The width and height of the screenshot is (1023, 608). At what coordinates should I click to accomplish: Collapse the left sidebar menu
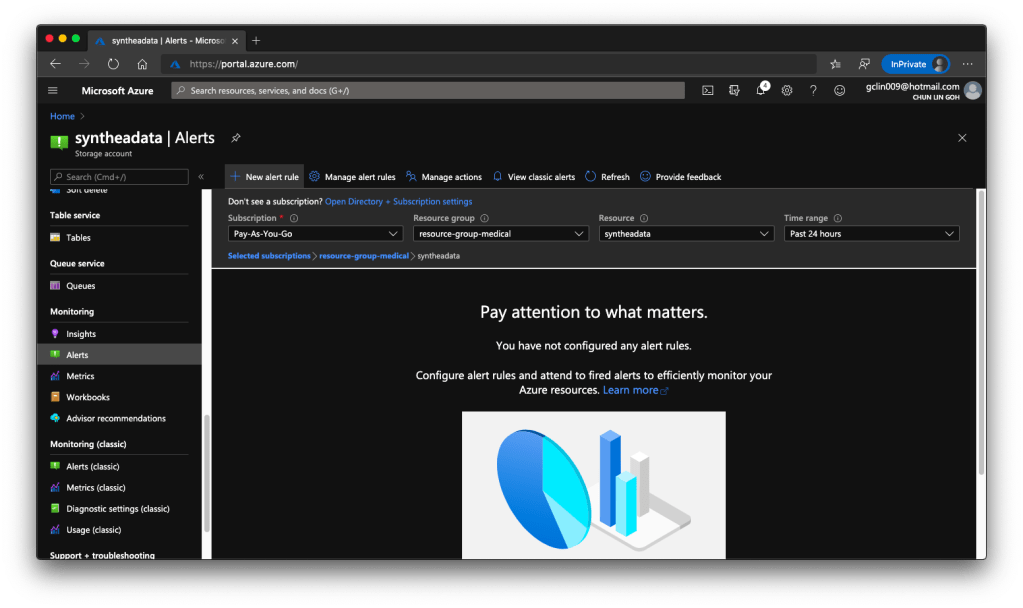click(201, 177)
